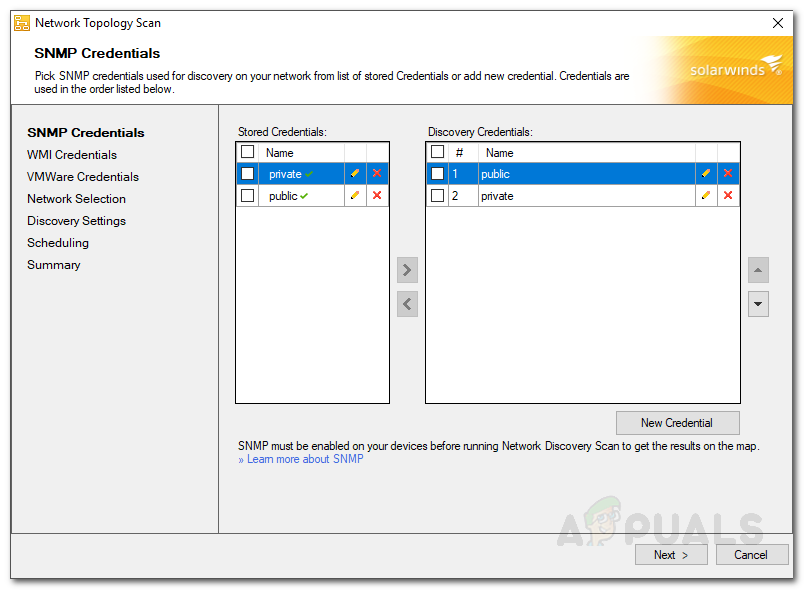Remove discovery credential 2 private
Viewport: 804px width, 590px height.
coord(728,195)
